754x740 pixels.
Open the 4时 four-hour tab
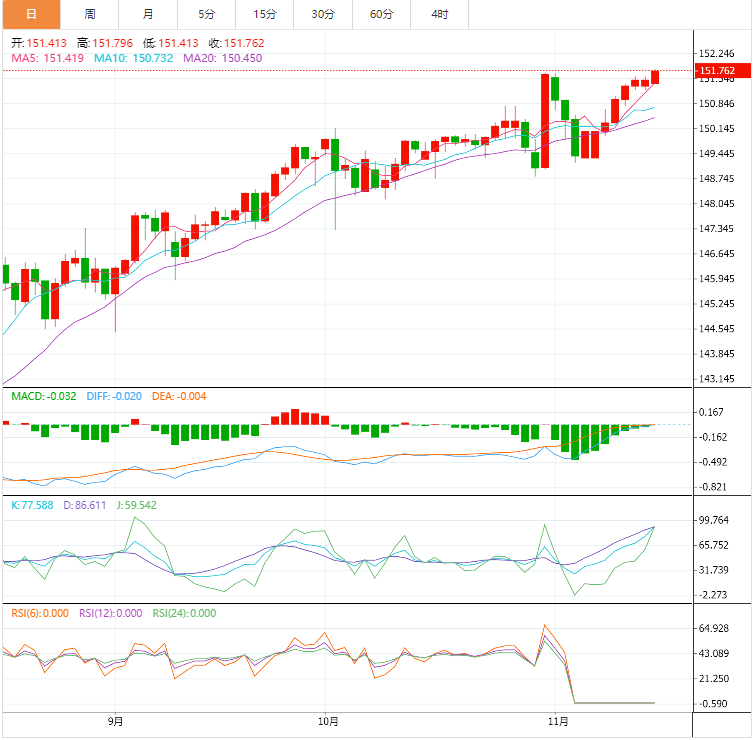440,14
